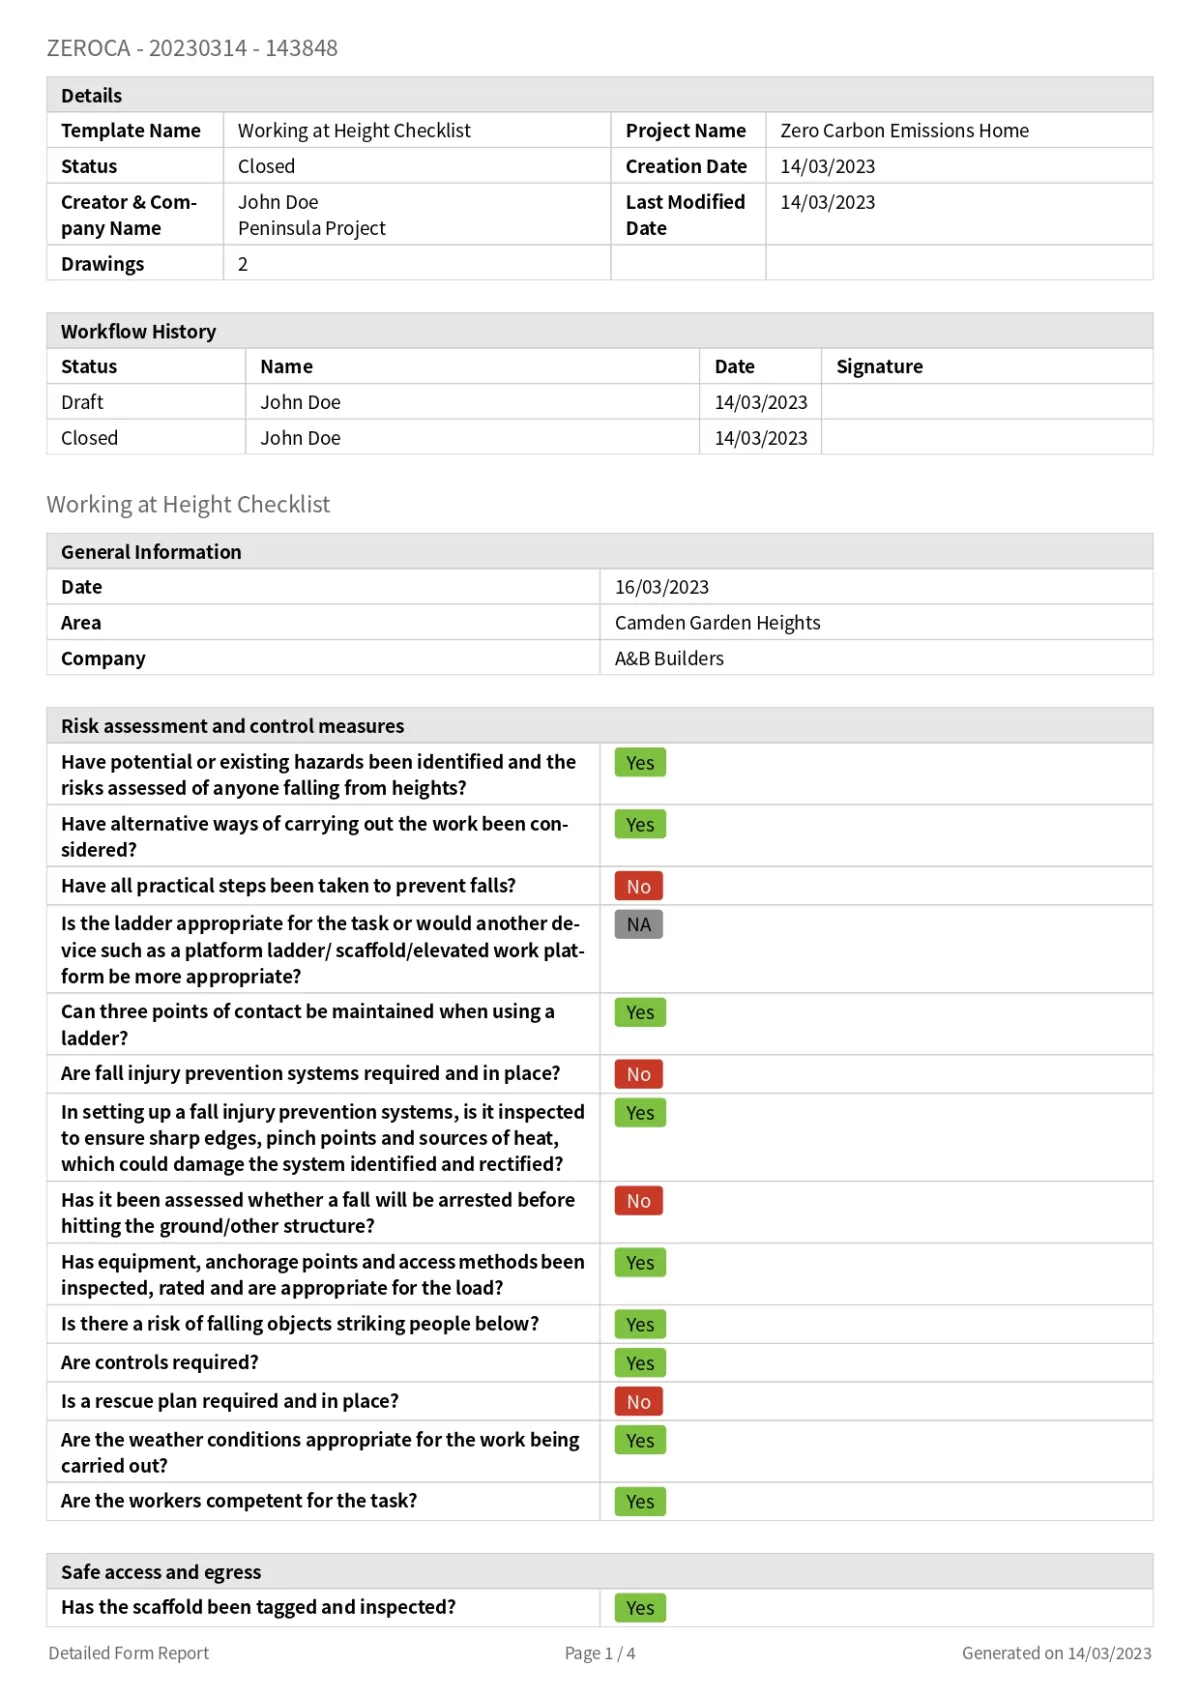Screen dimensions: 1200x1696
Task: Click the Camden Garden Heights area value
Action: pyautogui.click(x=717, y=623)
